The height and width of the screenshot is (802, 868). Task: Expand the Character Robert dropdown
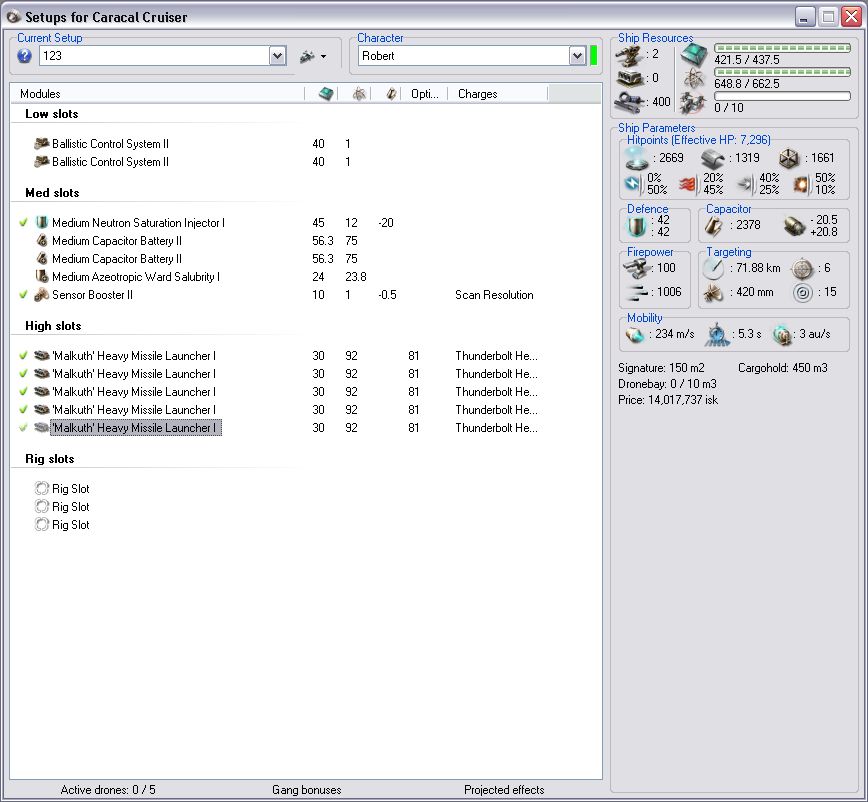[577, 56]
